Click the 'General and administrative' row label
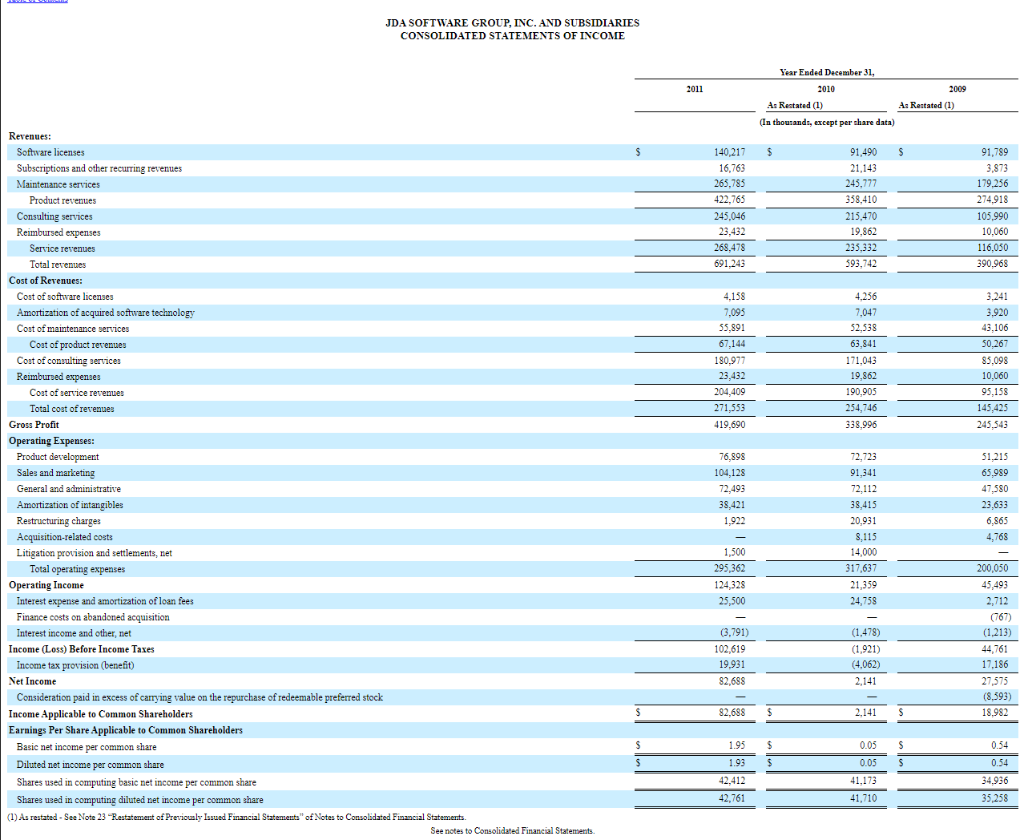 point(69,489)
